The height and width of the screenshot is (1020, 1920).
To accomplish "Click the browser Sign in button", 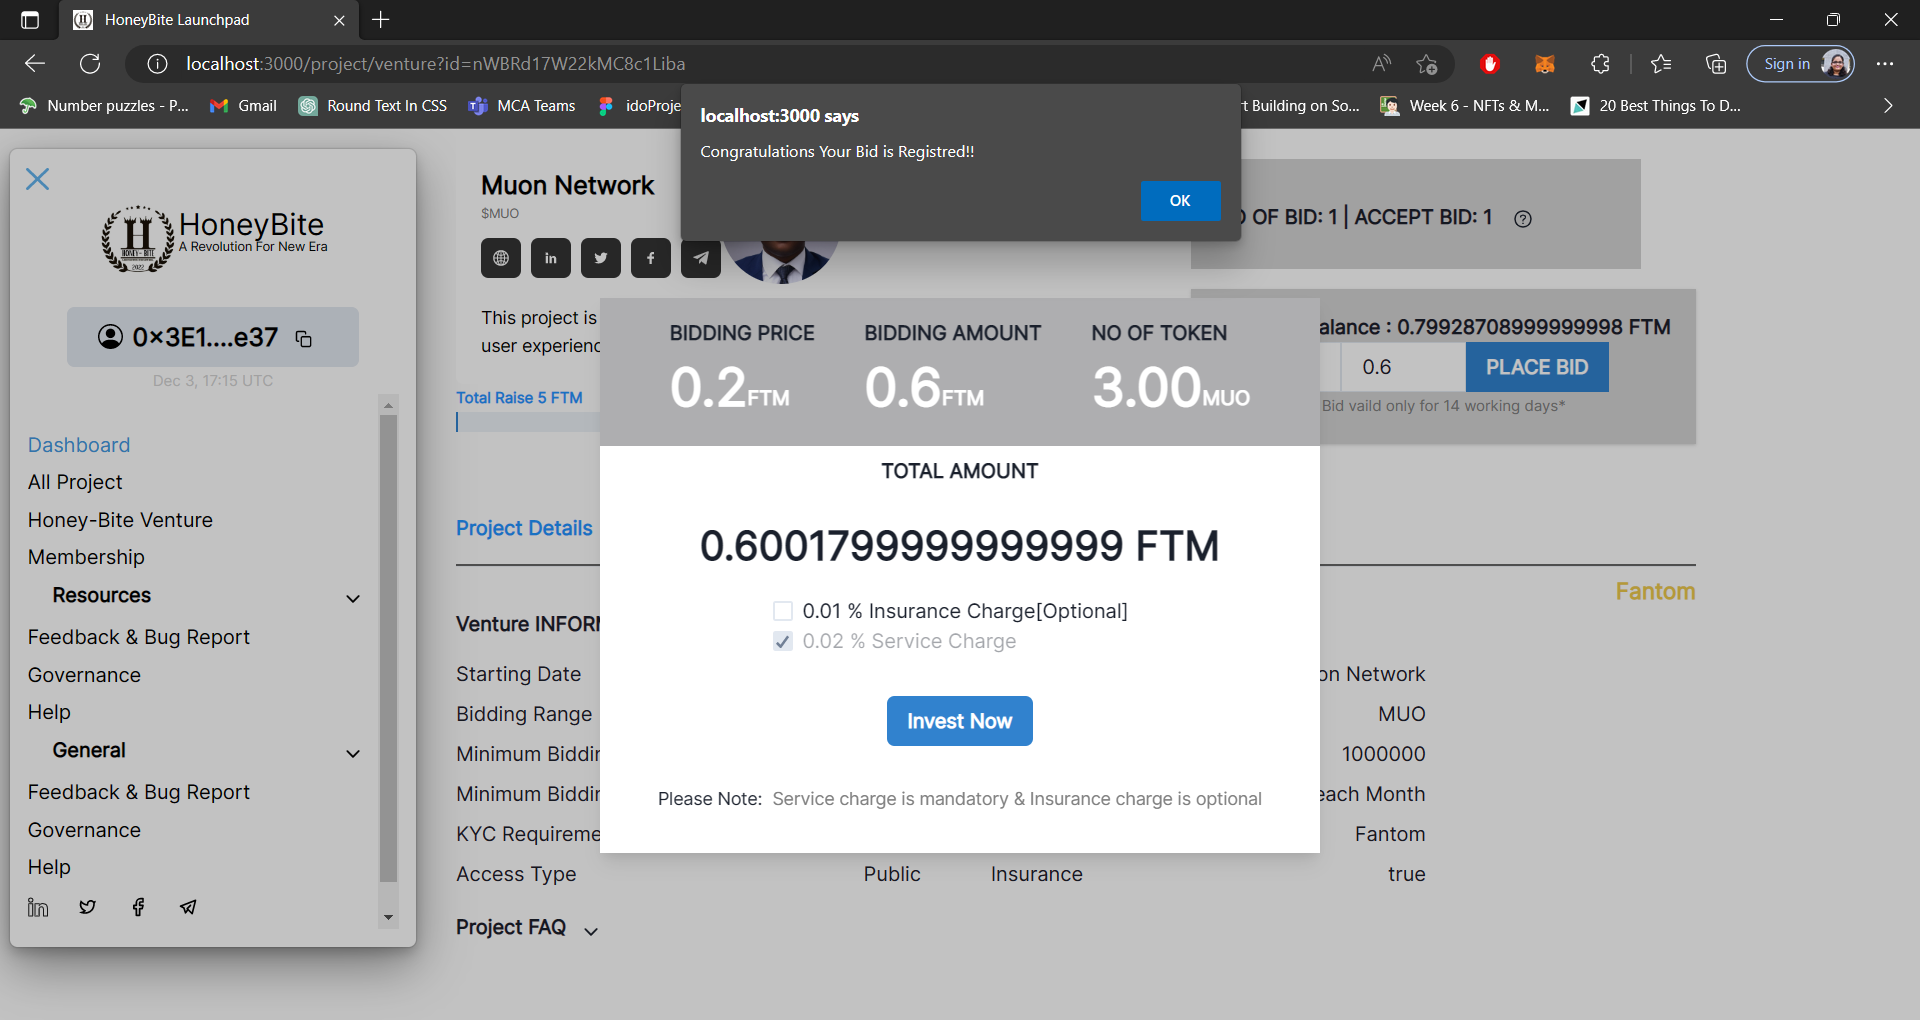I will click(1800, 64).
